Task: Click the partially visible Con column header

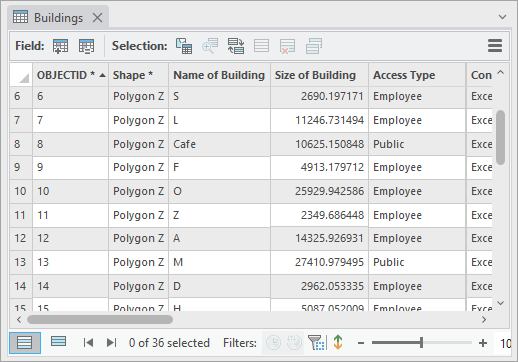Action: click(479, 75)
